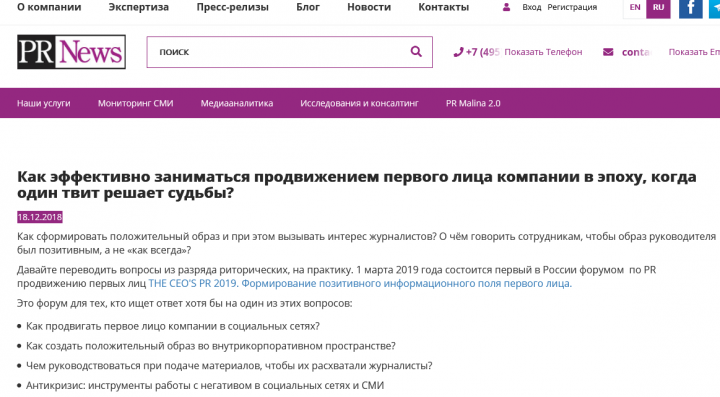Click the envelope email icon
720x397 pixels.
608,52
